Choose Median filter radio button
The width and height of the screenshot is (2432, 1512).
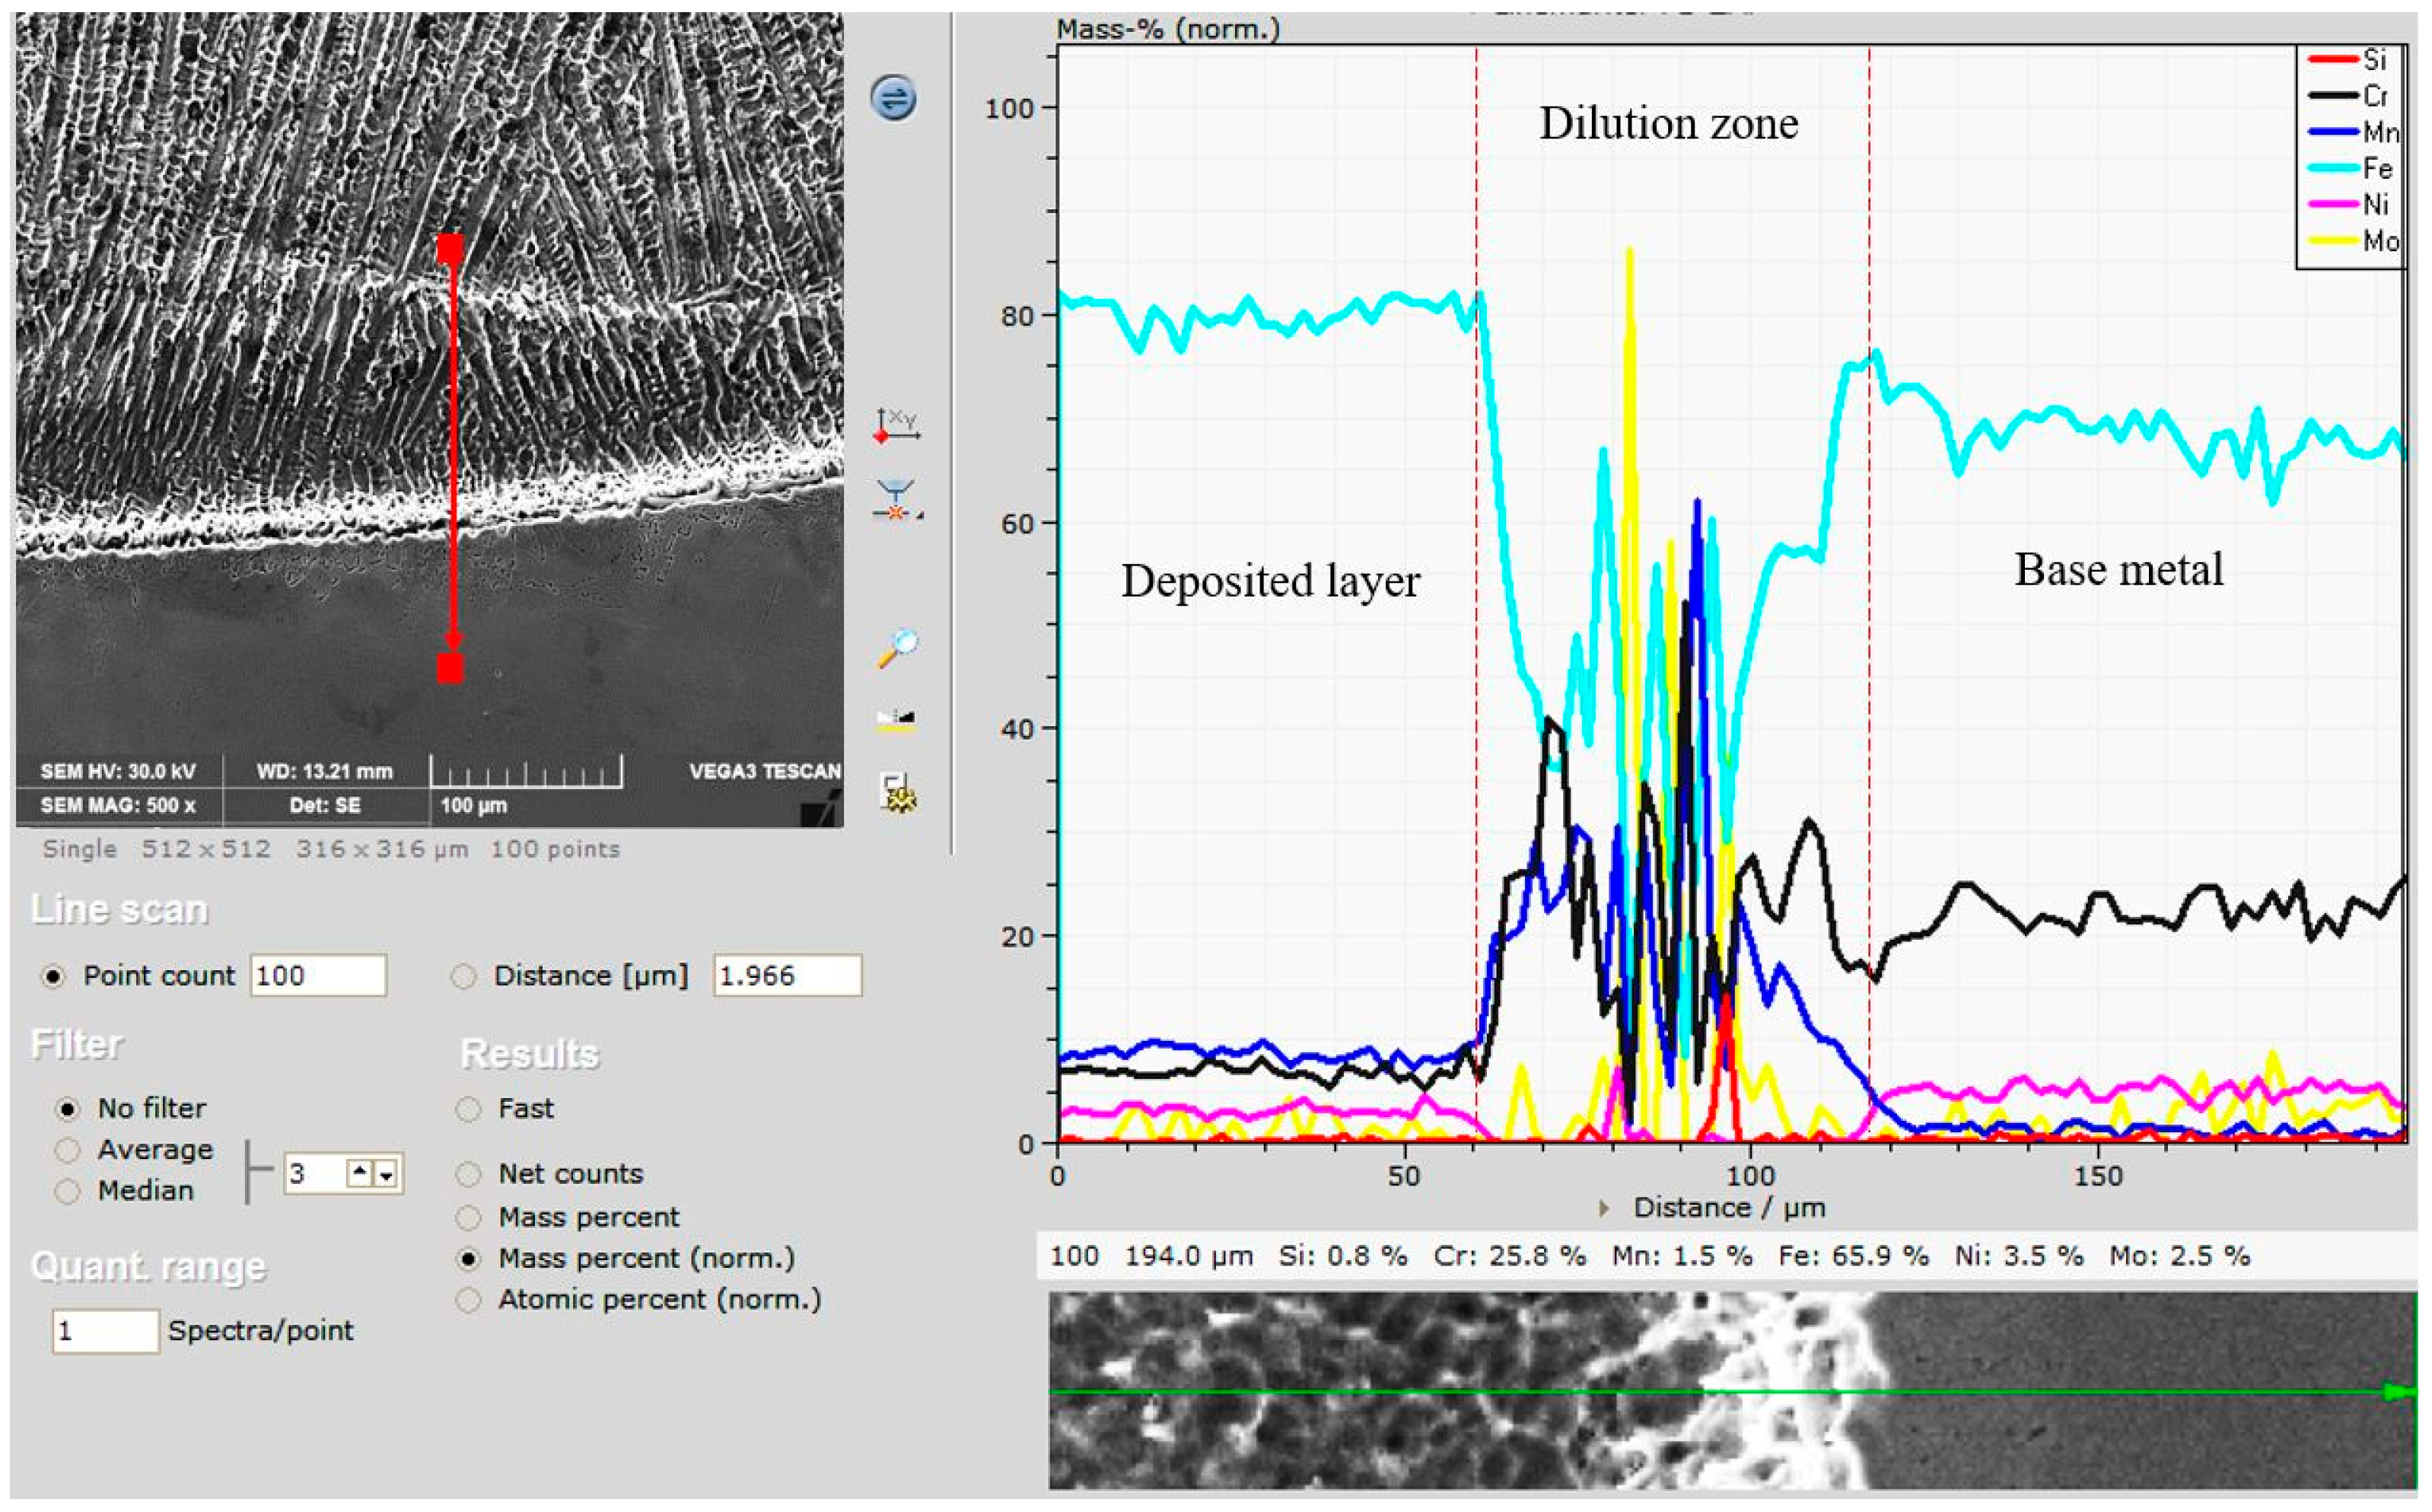click(x=67, y=1191)
